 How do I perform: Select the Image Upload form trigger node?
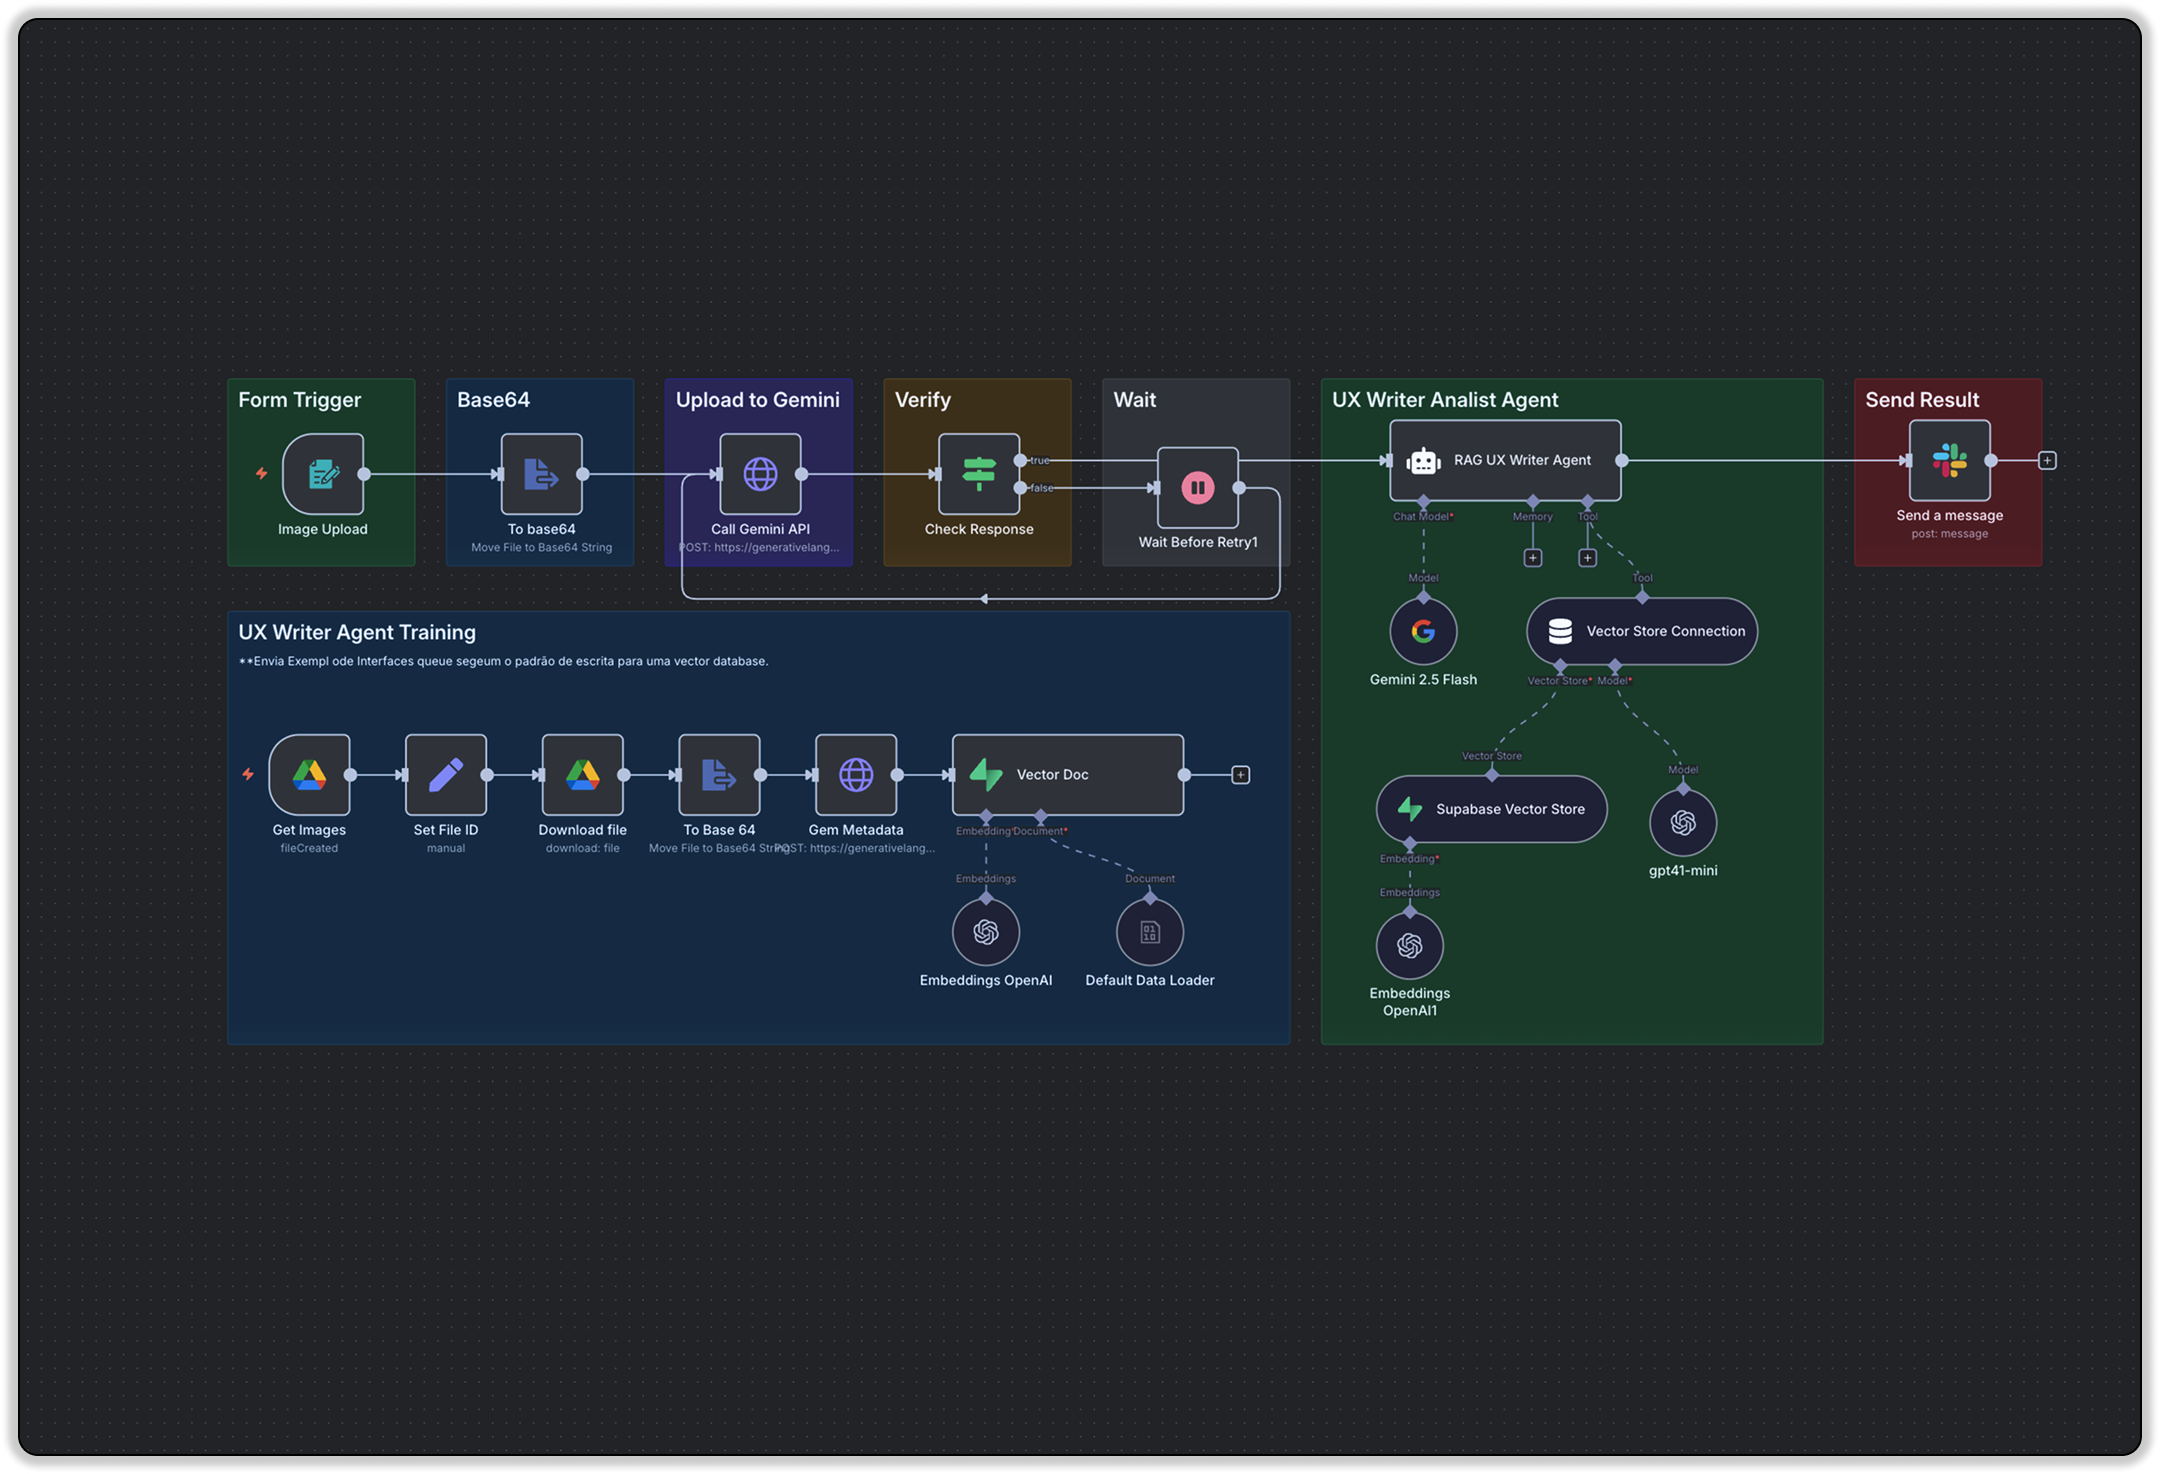[x=323, y=474]
